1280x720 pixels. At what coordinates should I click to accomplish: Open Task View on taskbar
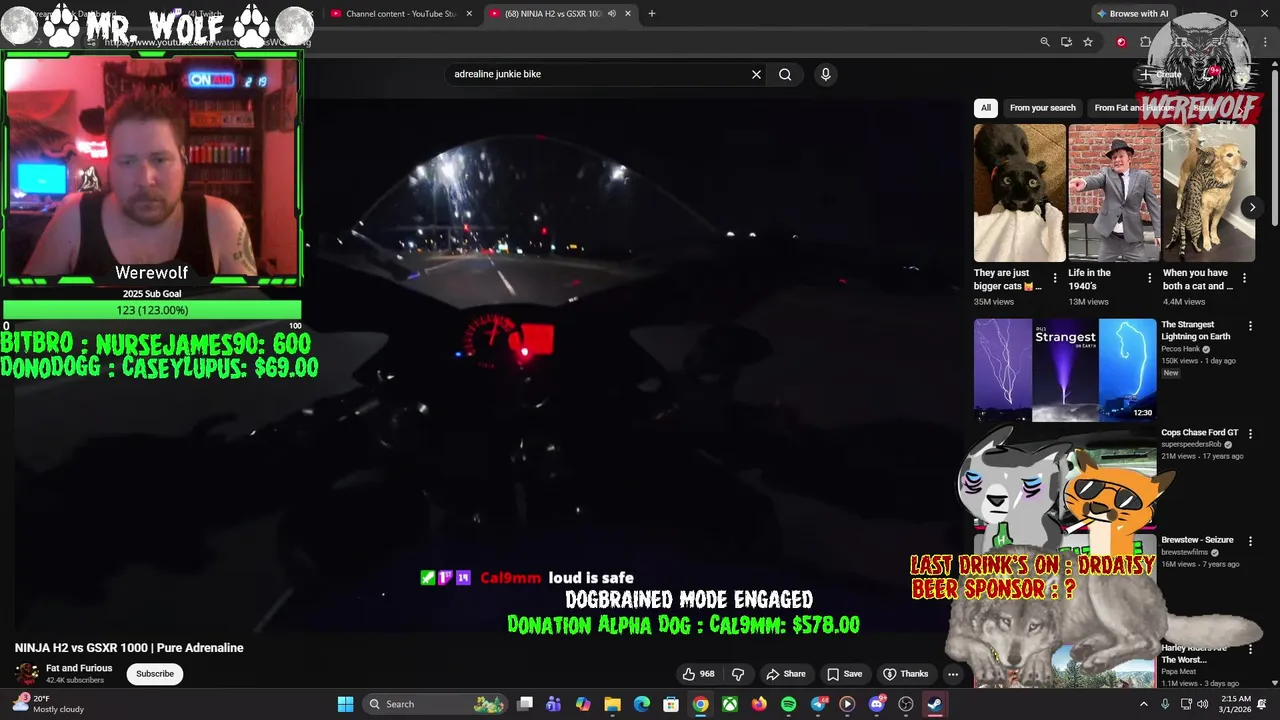point(525,704)
